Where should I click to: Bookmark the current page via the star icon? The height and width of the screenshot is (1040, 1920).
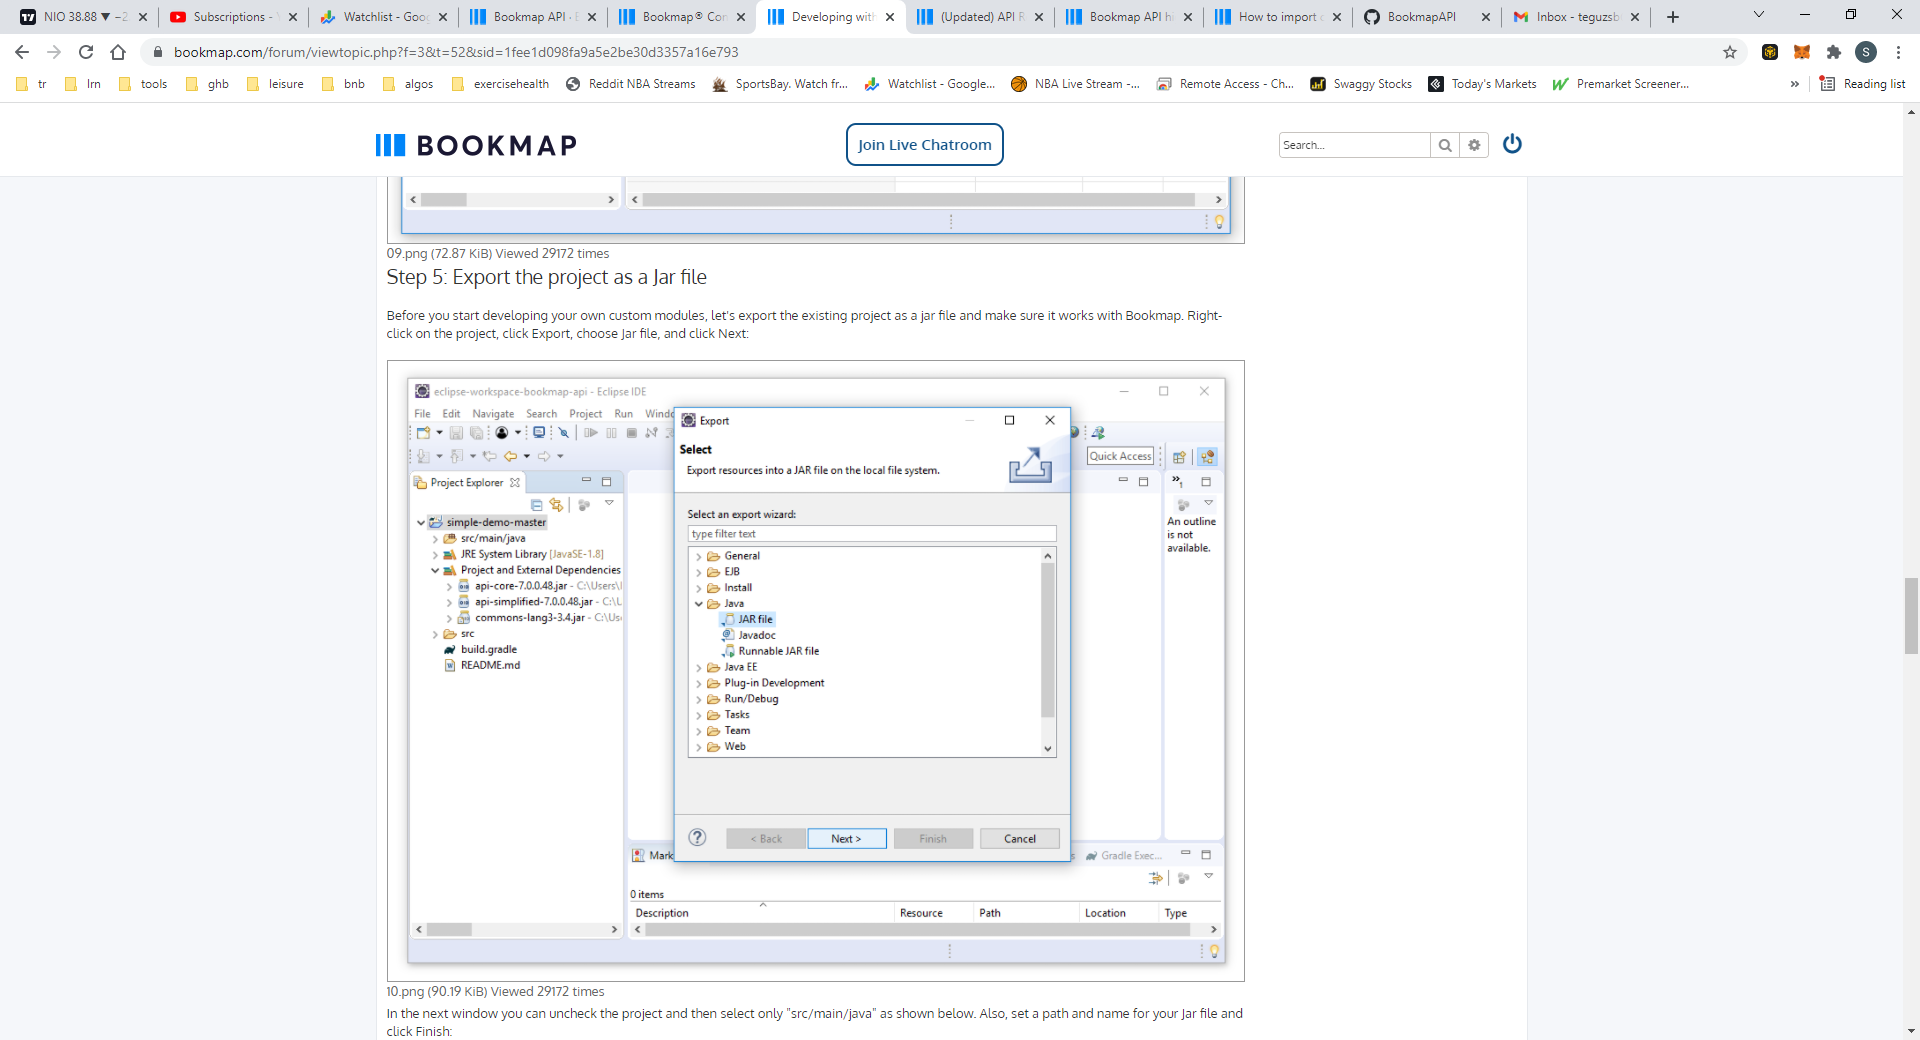[1730, 52]
